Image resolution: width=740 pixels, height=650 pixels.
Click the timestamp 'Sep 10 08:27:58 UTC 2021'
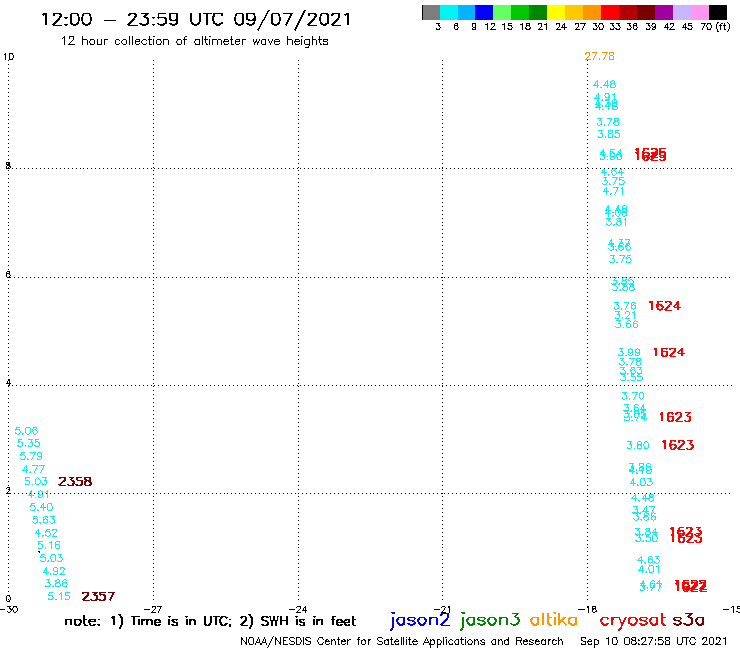654,642
